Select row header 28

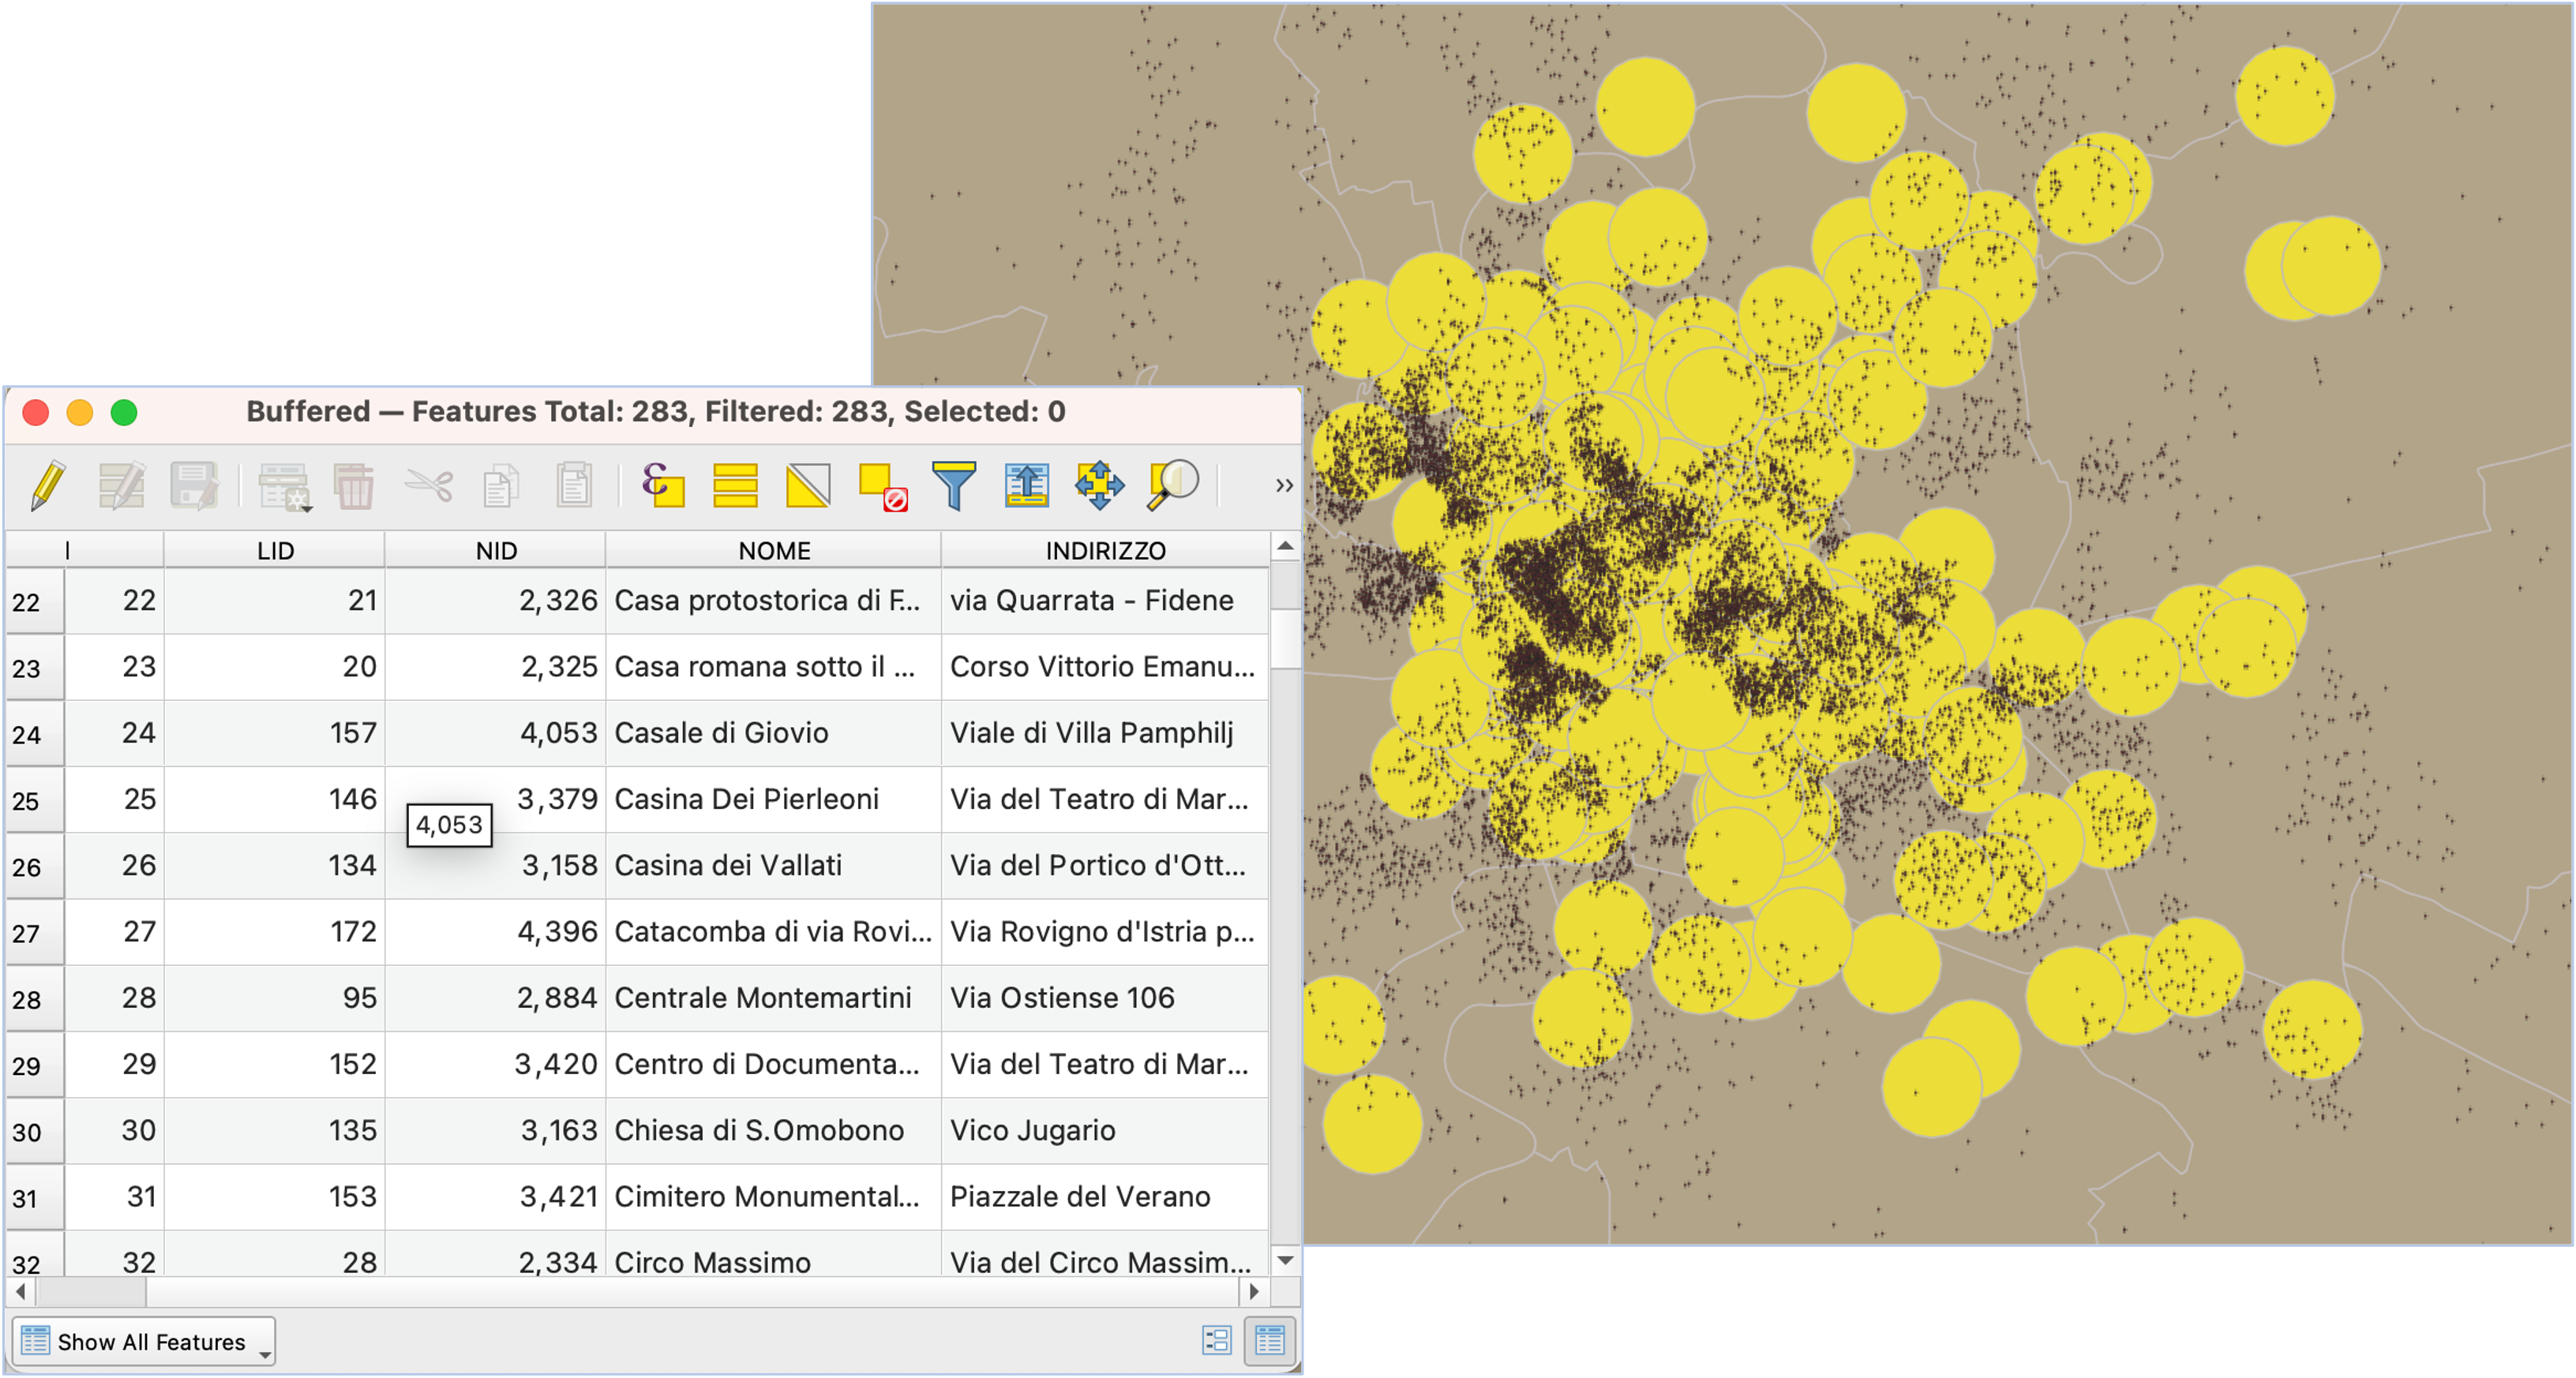[x=33, y=998]
